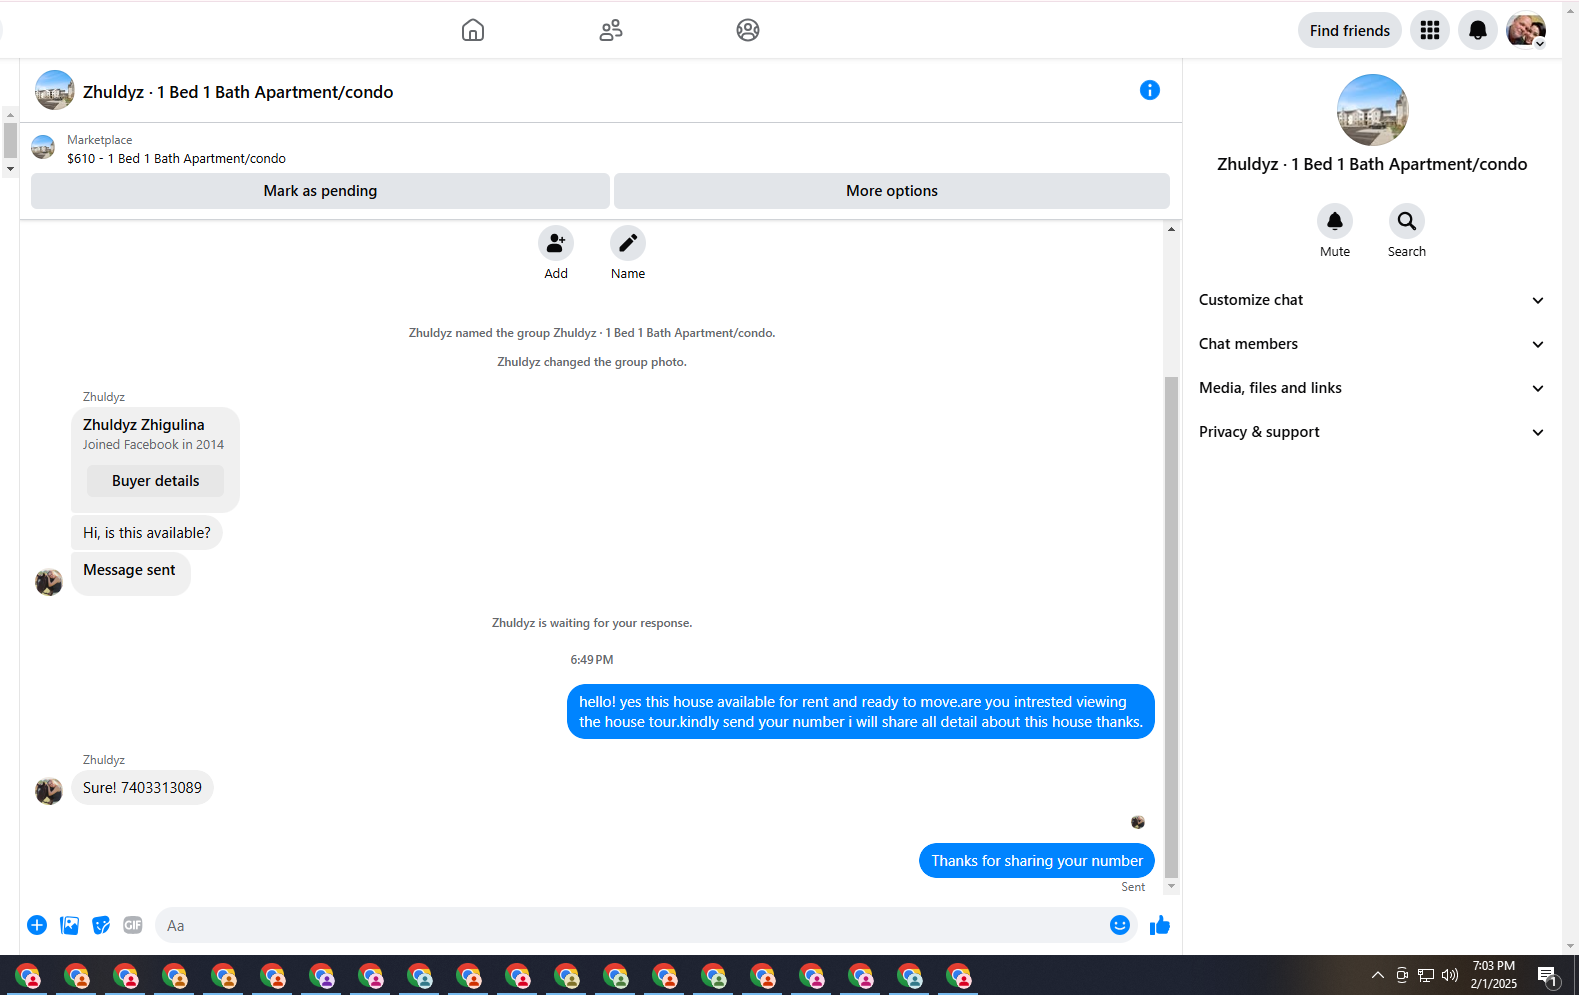The height and width of the screenshot is (995, 1579).
Task: Click the "Sure! 7403313089" message
Action: pyautogui.click(x=142, y=788)
